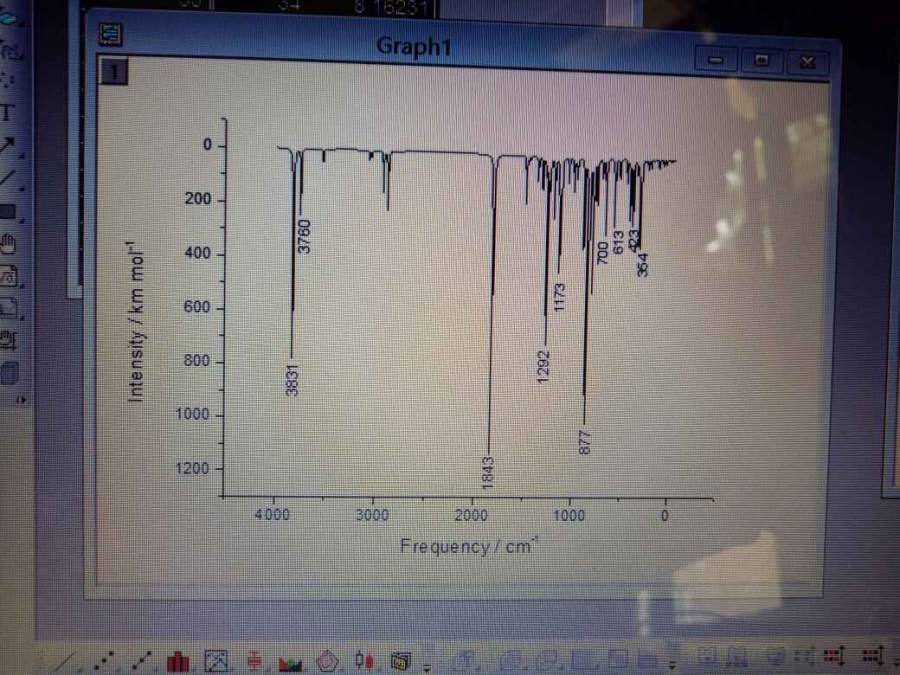Viewport: 900px width, 675px height.
Task: Choose the polar/radar plot icon
Action: [327, 661]
